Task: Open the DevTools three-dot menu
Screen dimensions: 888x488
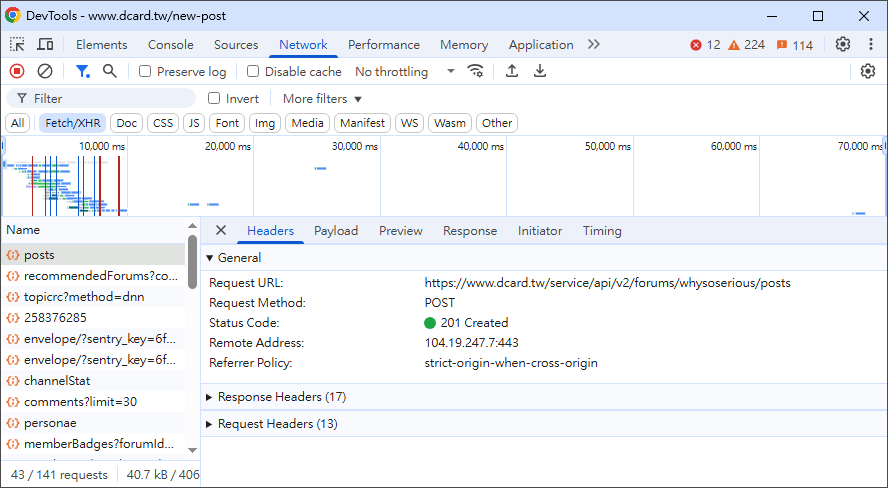Action: coord(871,44)
